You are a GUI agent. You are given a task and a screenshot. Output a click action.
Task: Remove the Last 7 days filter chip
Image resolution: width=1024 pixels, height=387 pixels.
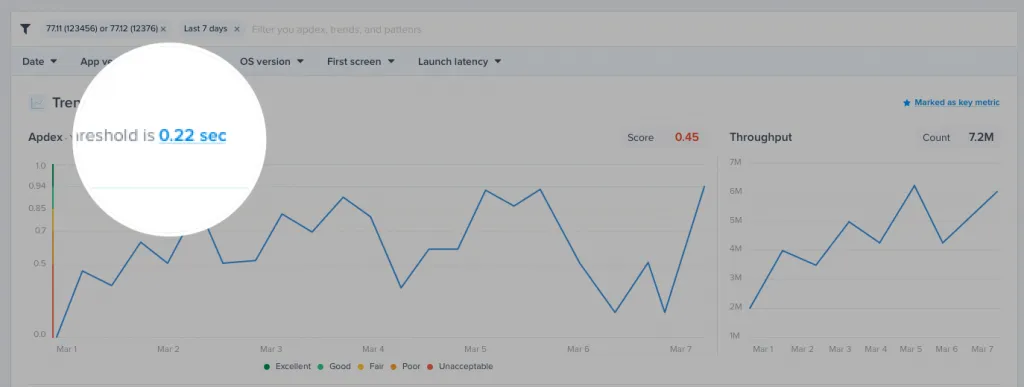click(236, 29)
